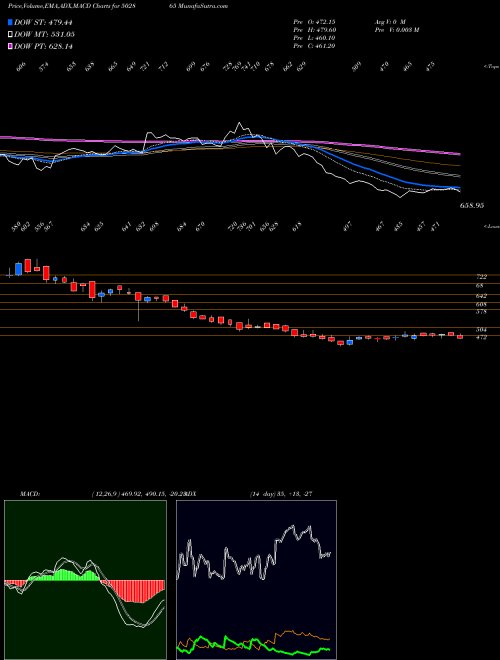Click the 605 price level label
500x660 pixels.
(481, 304)
